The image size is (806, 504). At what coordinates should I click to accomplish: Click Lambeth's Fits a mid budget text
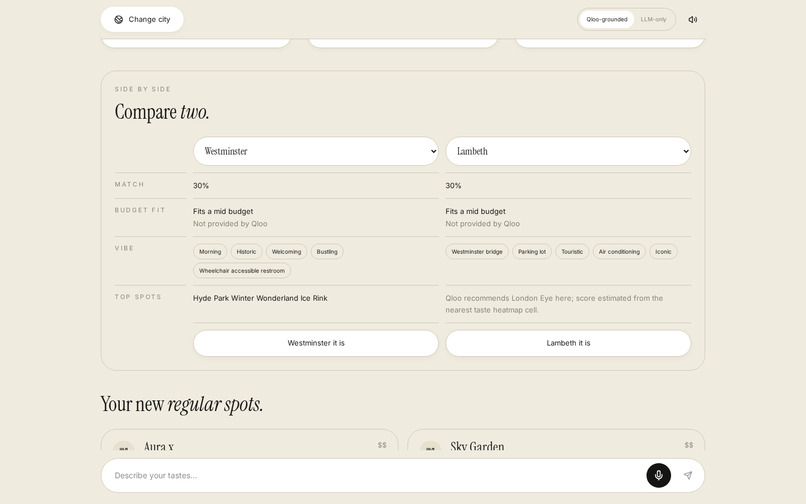point(475,211)
